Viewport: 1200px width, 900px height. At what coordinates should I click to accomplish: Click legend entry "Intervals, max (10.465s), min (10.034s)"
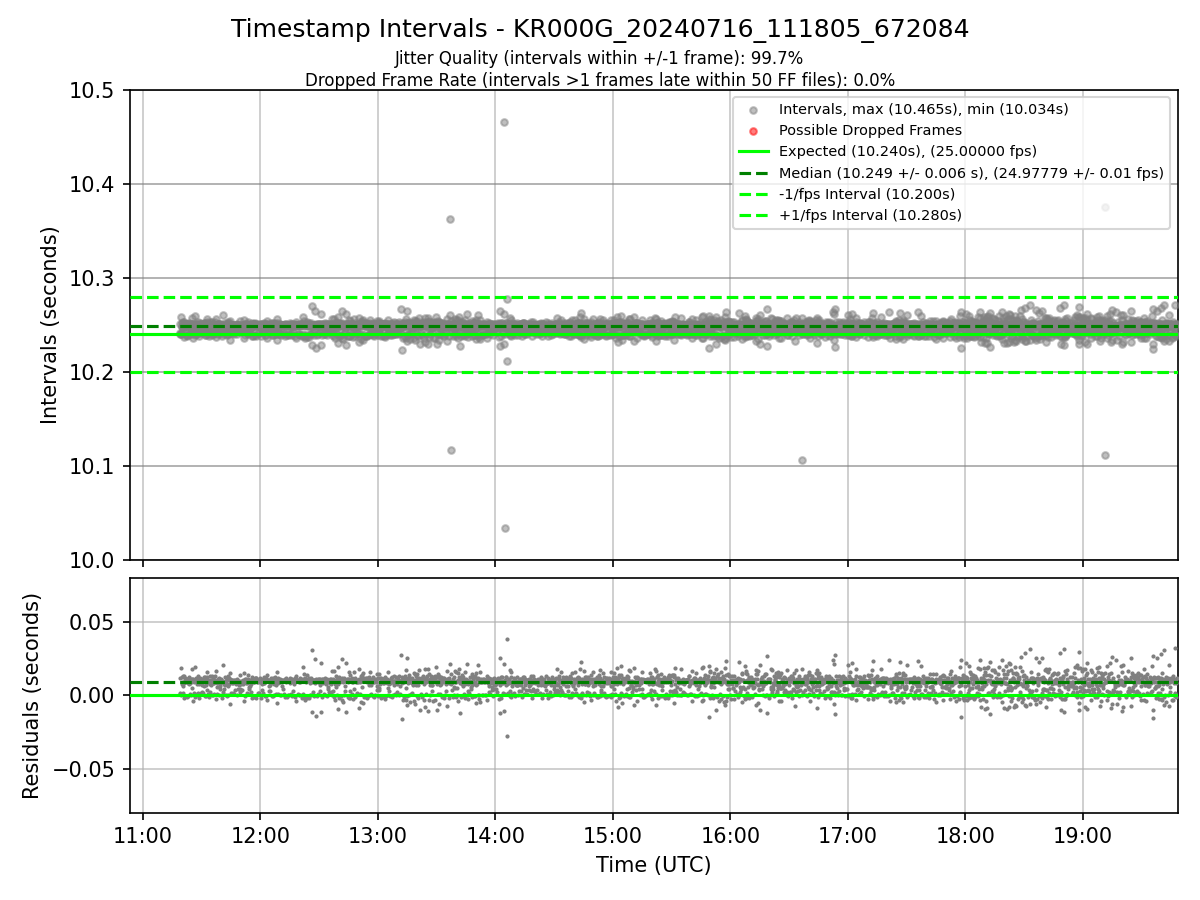tap(924, 109)
